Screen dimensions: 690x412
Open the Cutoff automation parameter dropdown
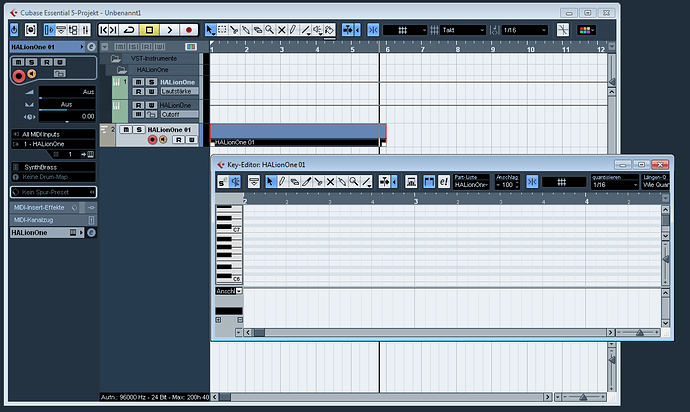pos(179,114)
